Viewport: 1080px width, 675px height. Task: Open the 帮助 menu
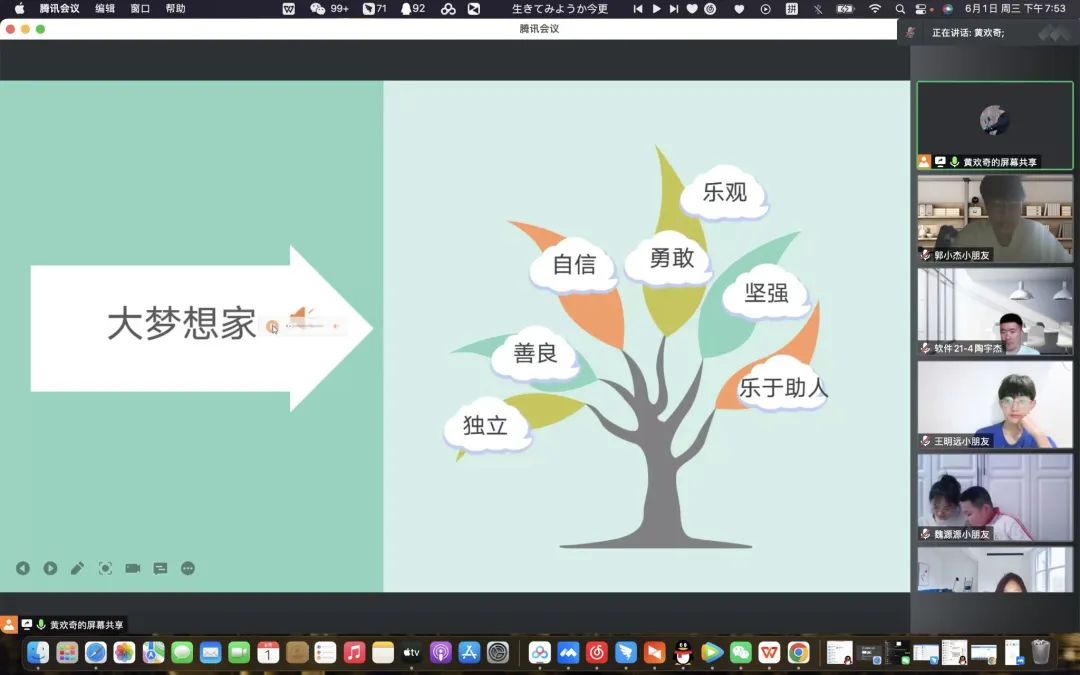click(175, 8)
